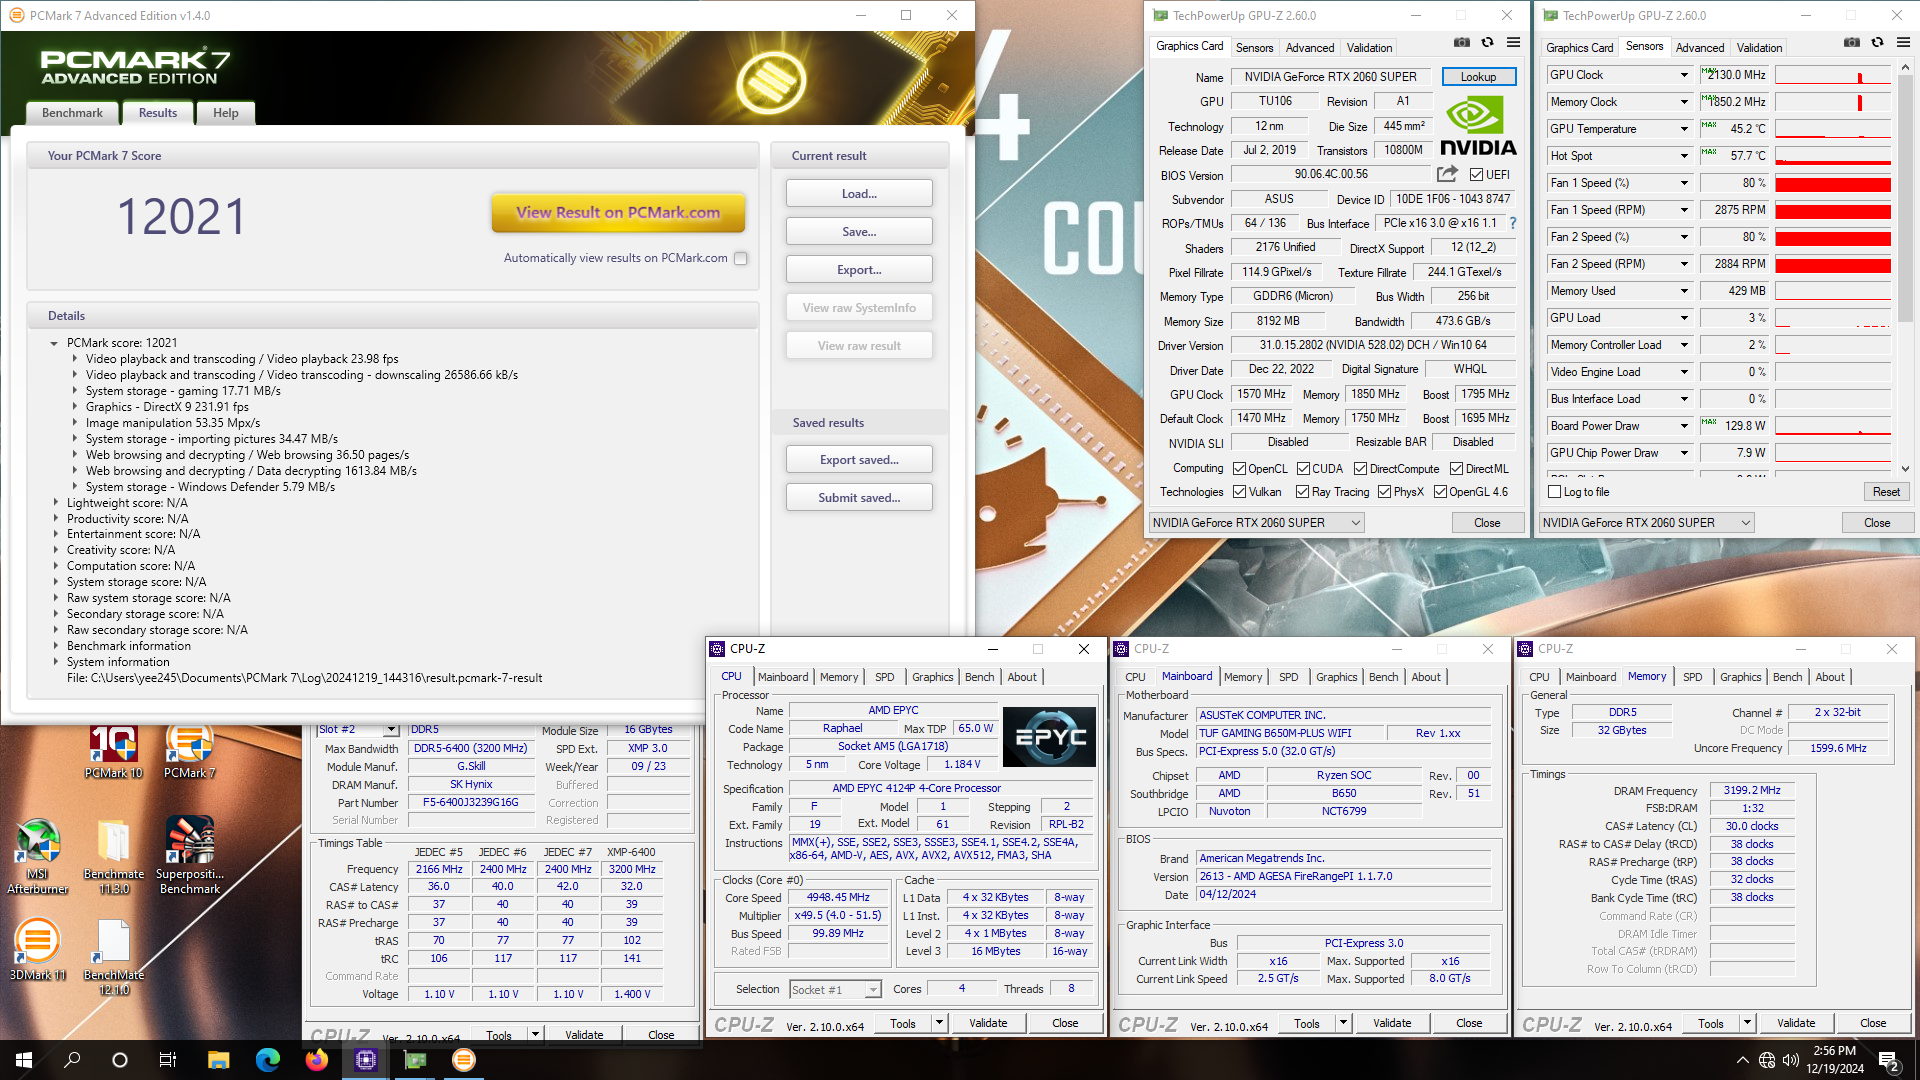Click View Result on PCMark.com button
Image resolution: width=1920 pixels, height=1080 pixels.
click(618, 212)
